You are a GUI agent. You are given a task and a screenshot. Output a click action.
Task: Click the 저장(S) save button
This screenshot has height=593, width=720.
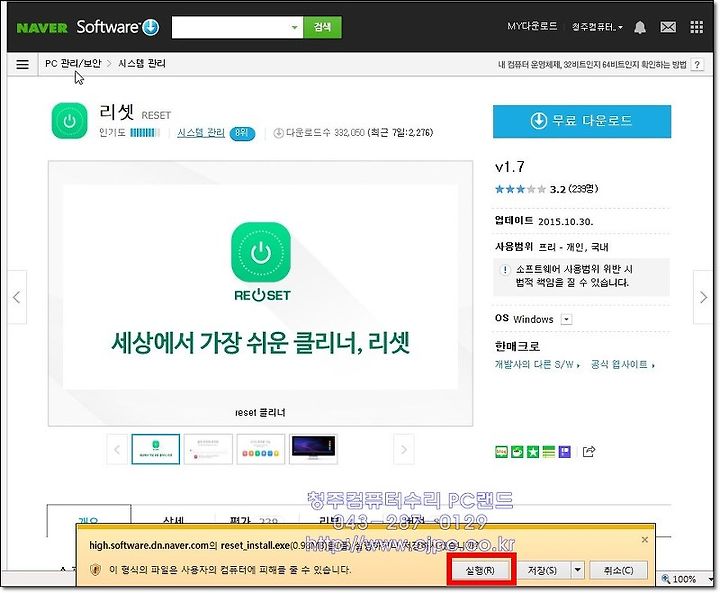coord(542,570)
